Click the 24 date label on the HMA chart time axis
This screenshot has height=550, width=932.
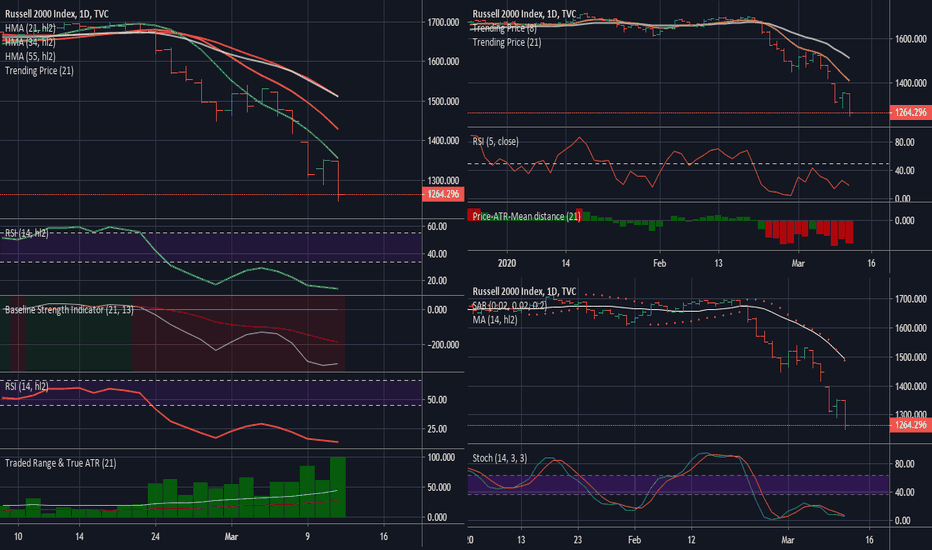[x=155, y=536]
